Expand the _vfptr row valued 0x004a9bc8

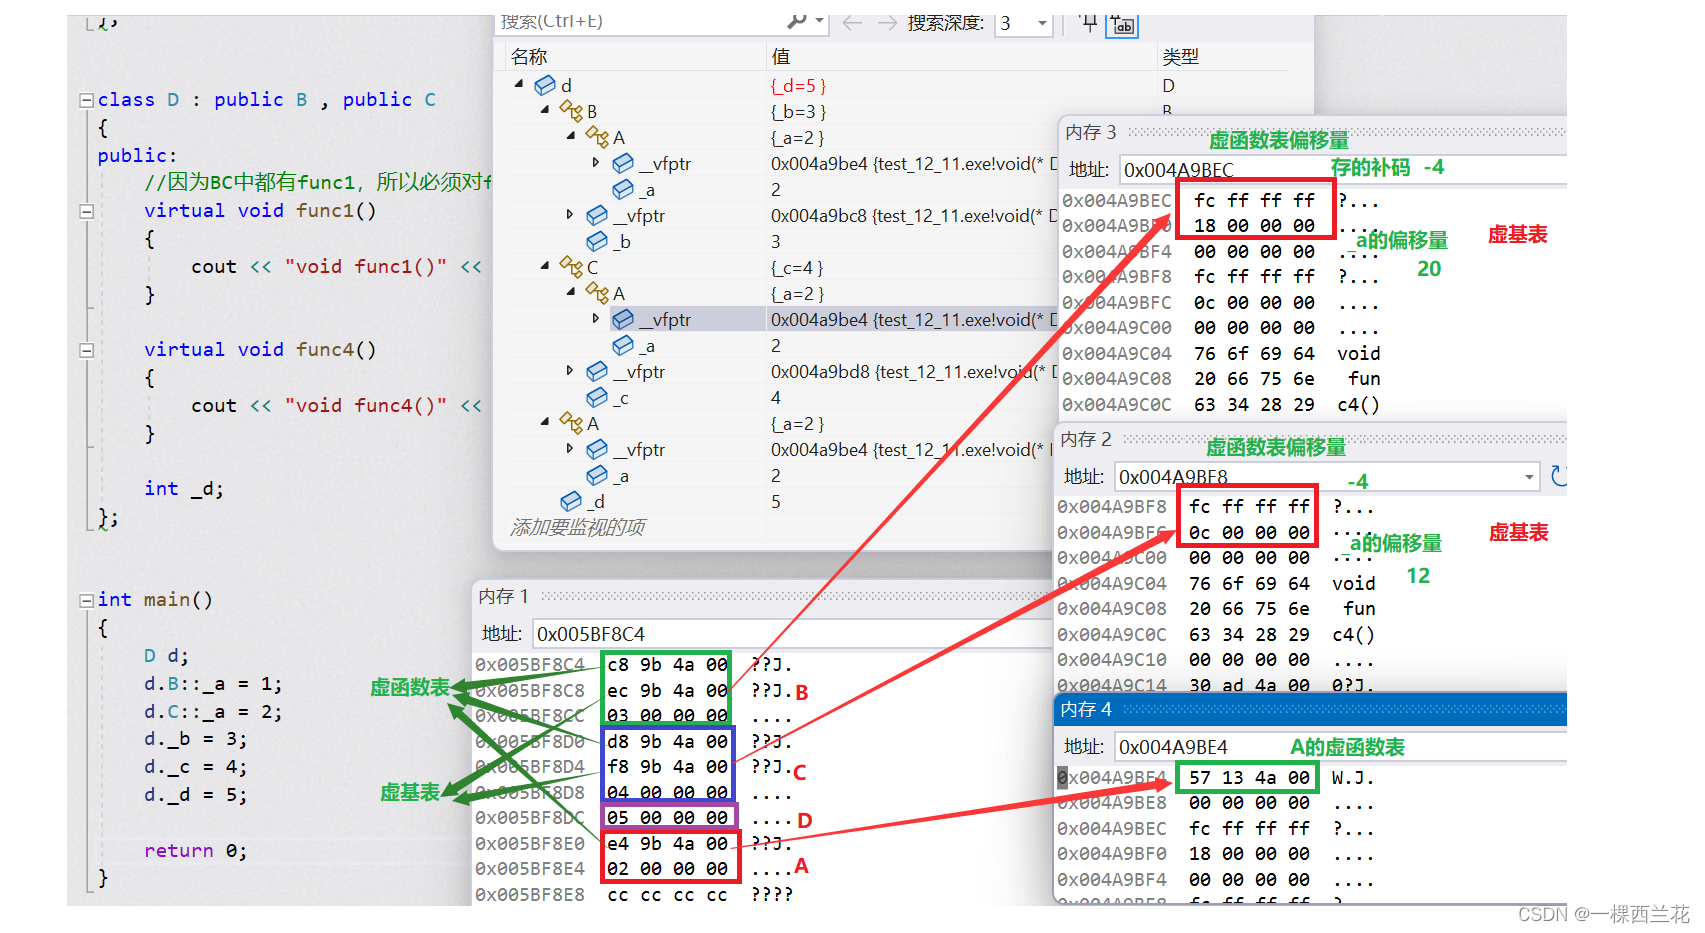pos(570,214)
